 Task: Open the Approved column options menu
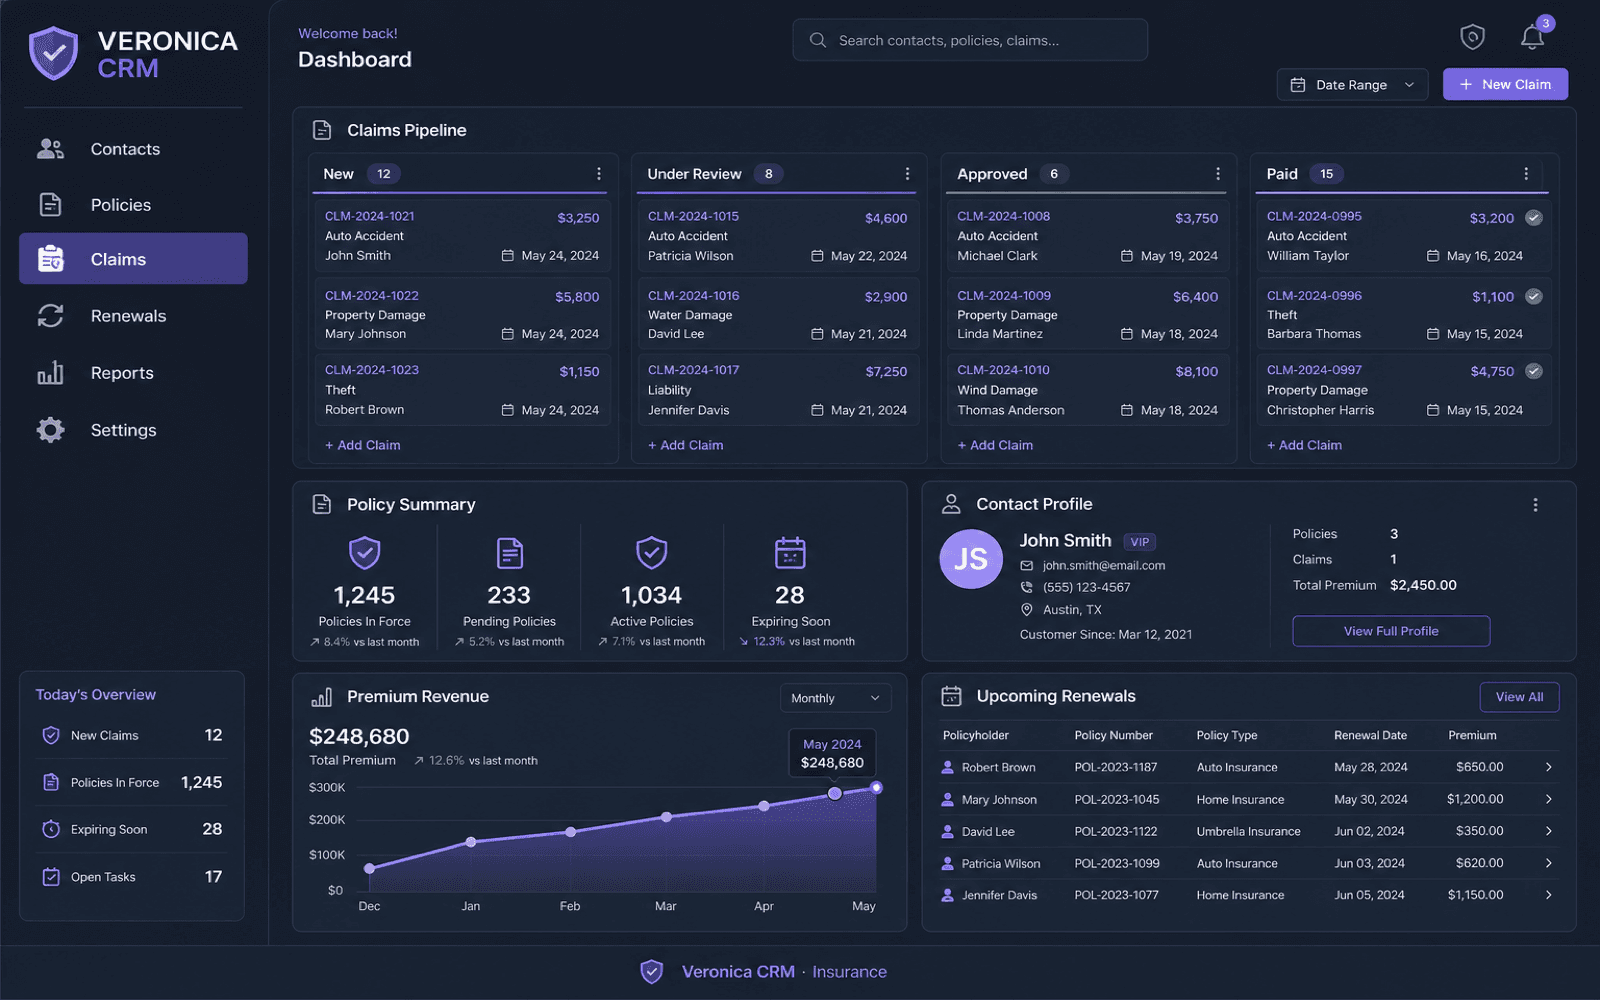[x=1217, y=174]
